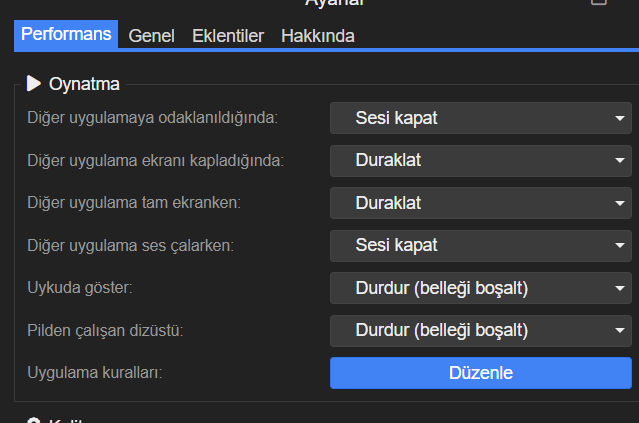Select the Eklentiler tab
639x423 pixels.
(x=228, y=36)
